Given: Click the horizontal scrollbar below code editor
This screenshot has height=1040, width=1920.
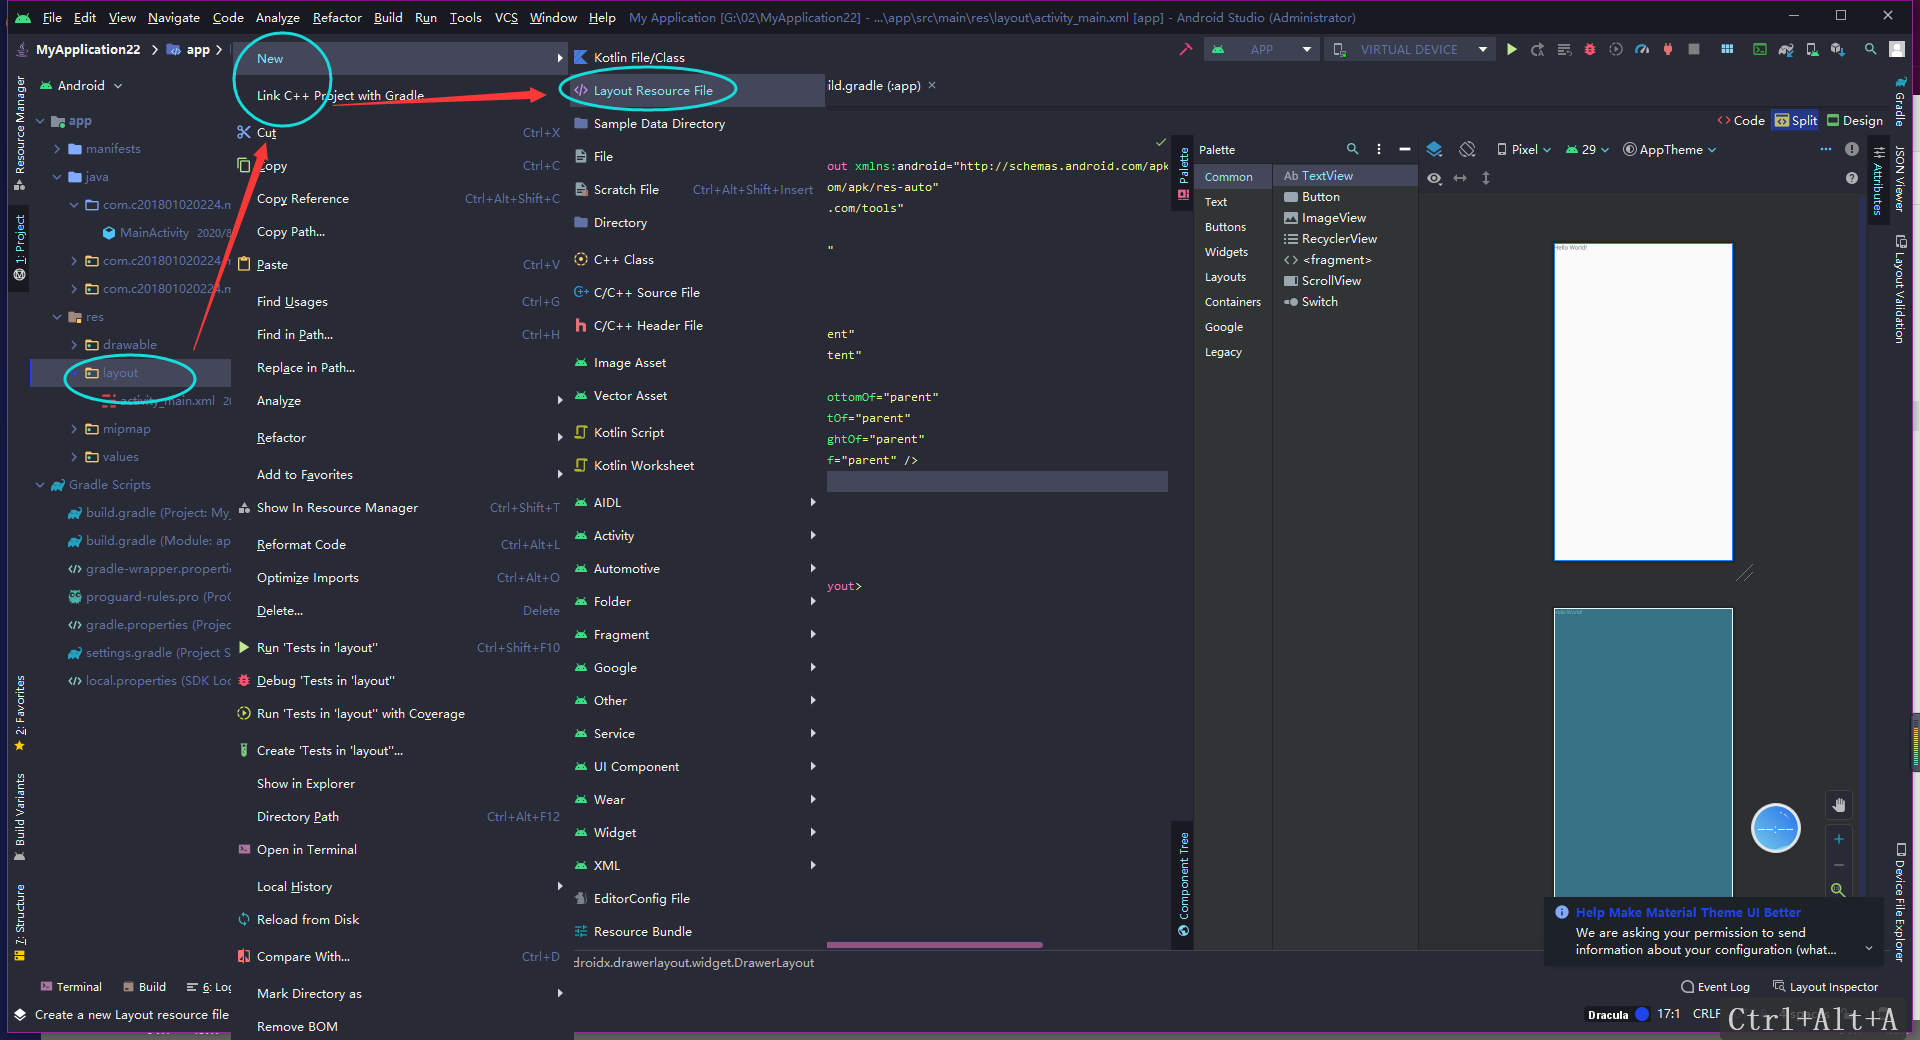Looking at the screenshot, I should click(935, 944).
